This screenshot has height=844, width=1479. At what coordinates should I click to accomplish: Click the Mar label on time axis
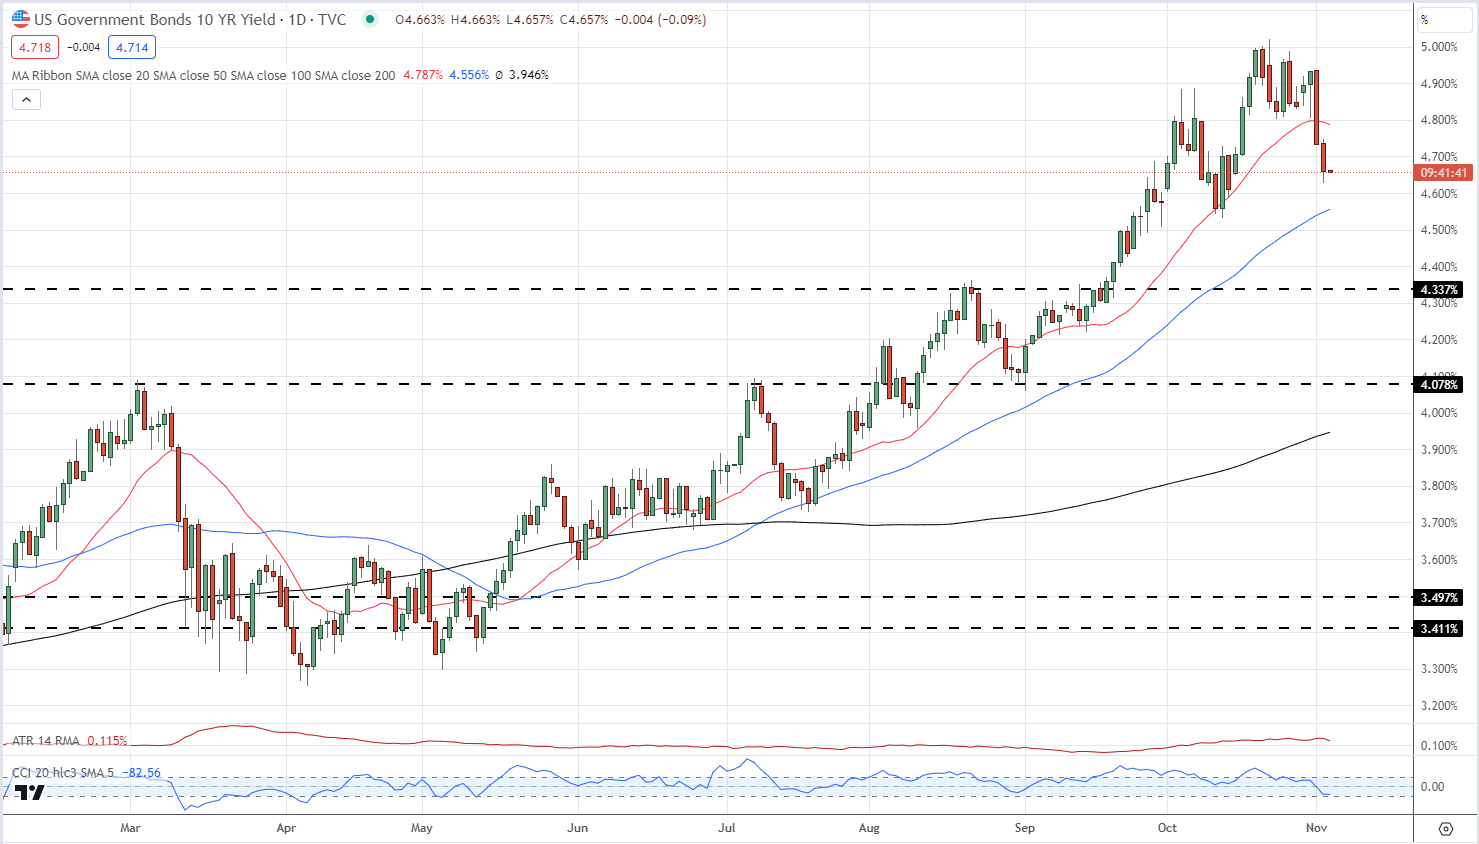130,828
